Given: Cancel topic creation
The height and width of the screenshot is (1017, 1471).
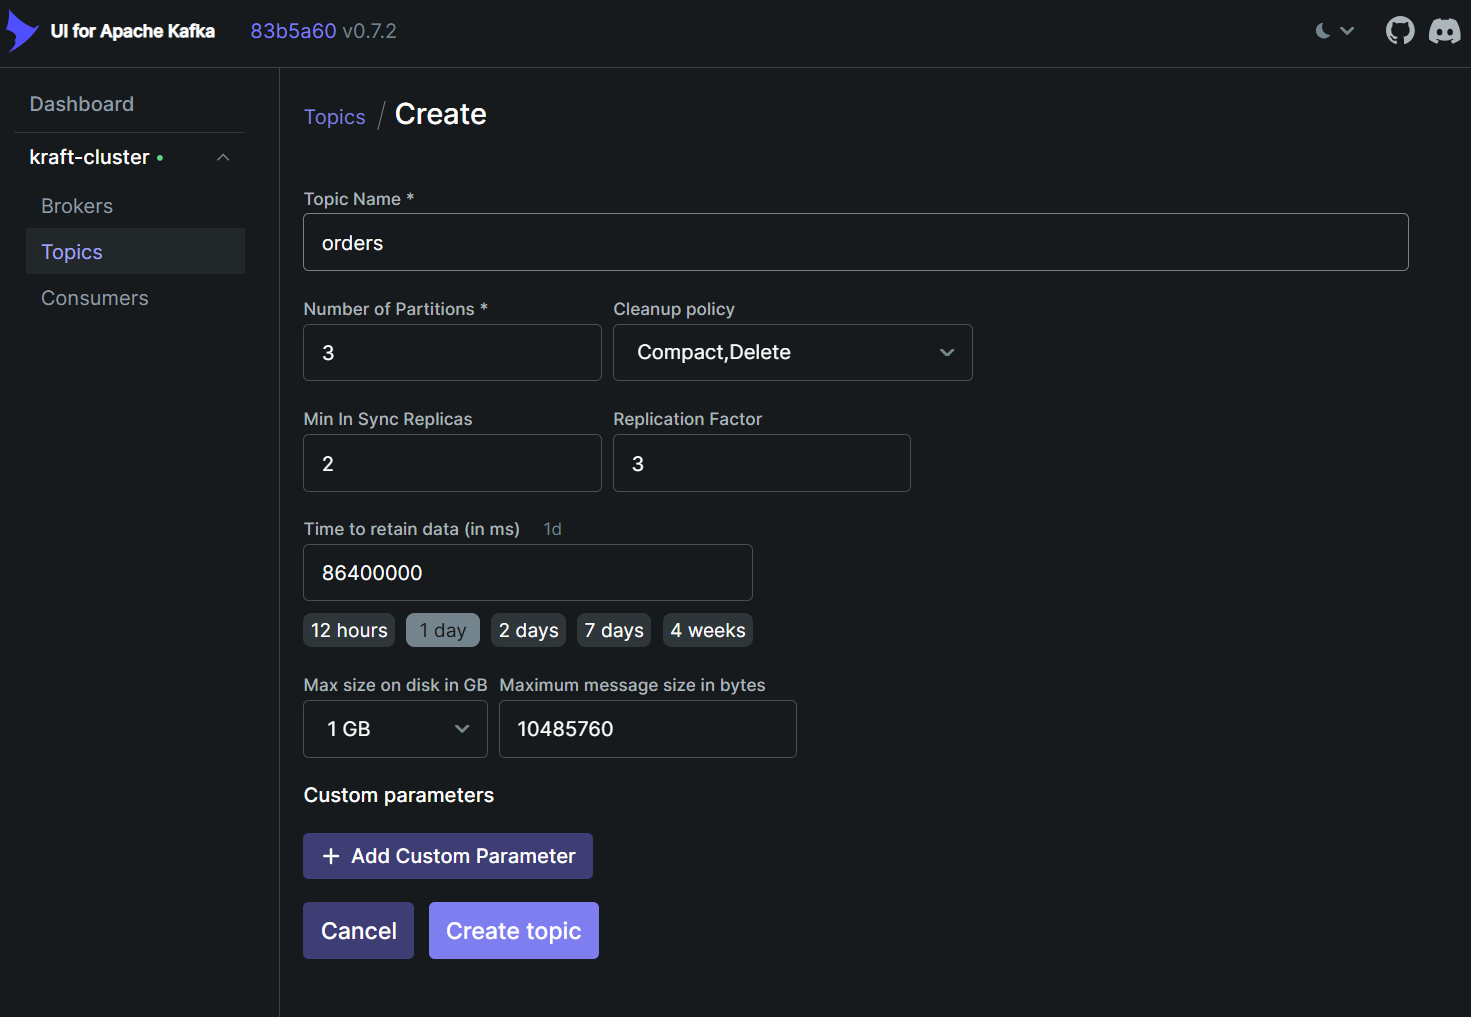Looking at the screenshot, I should pyautogui.click(x=358, y=931).
